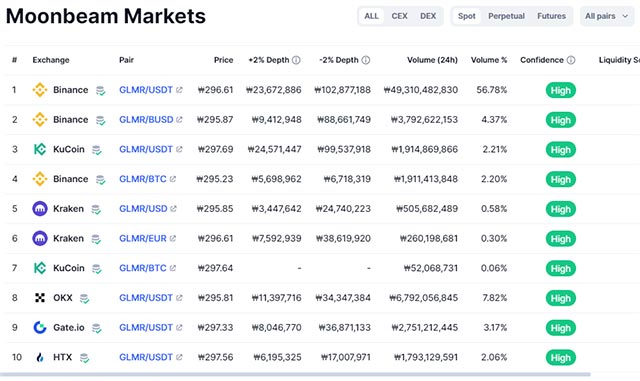This screenshot has width=640, height=381.
Task: Sort by the Pair column header
Action: point(127,60)
